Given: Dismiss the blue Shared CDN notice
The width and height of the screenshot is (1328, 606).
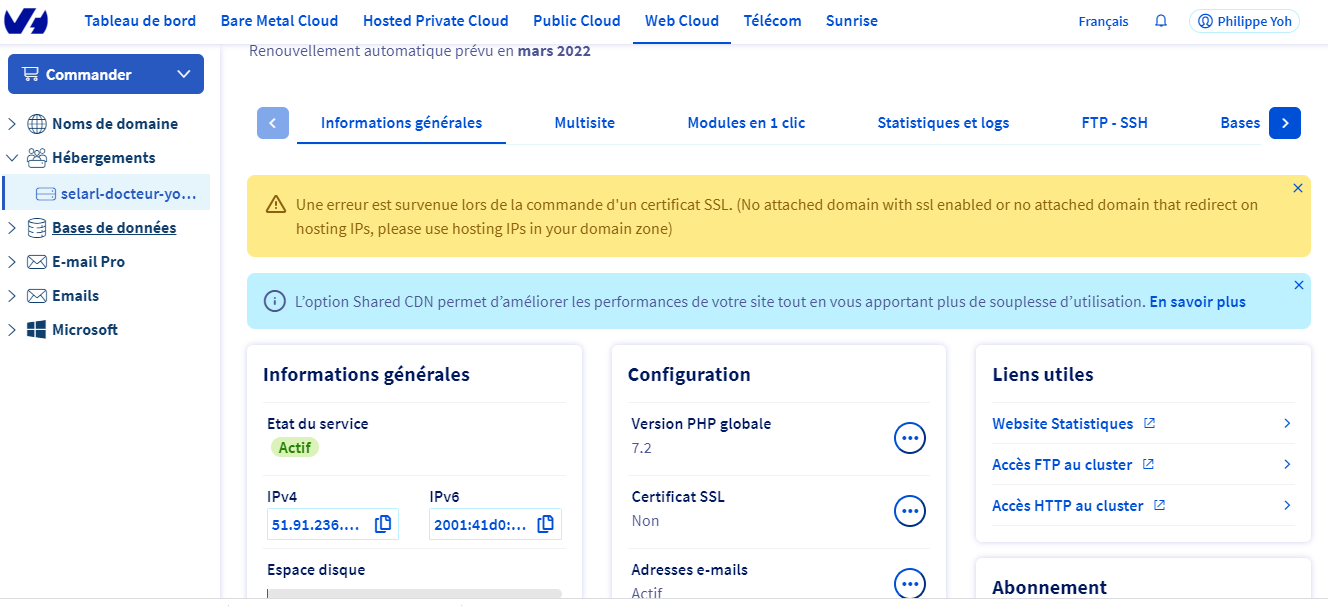Looking at the screenshot, I should tap(1298, 285).
